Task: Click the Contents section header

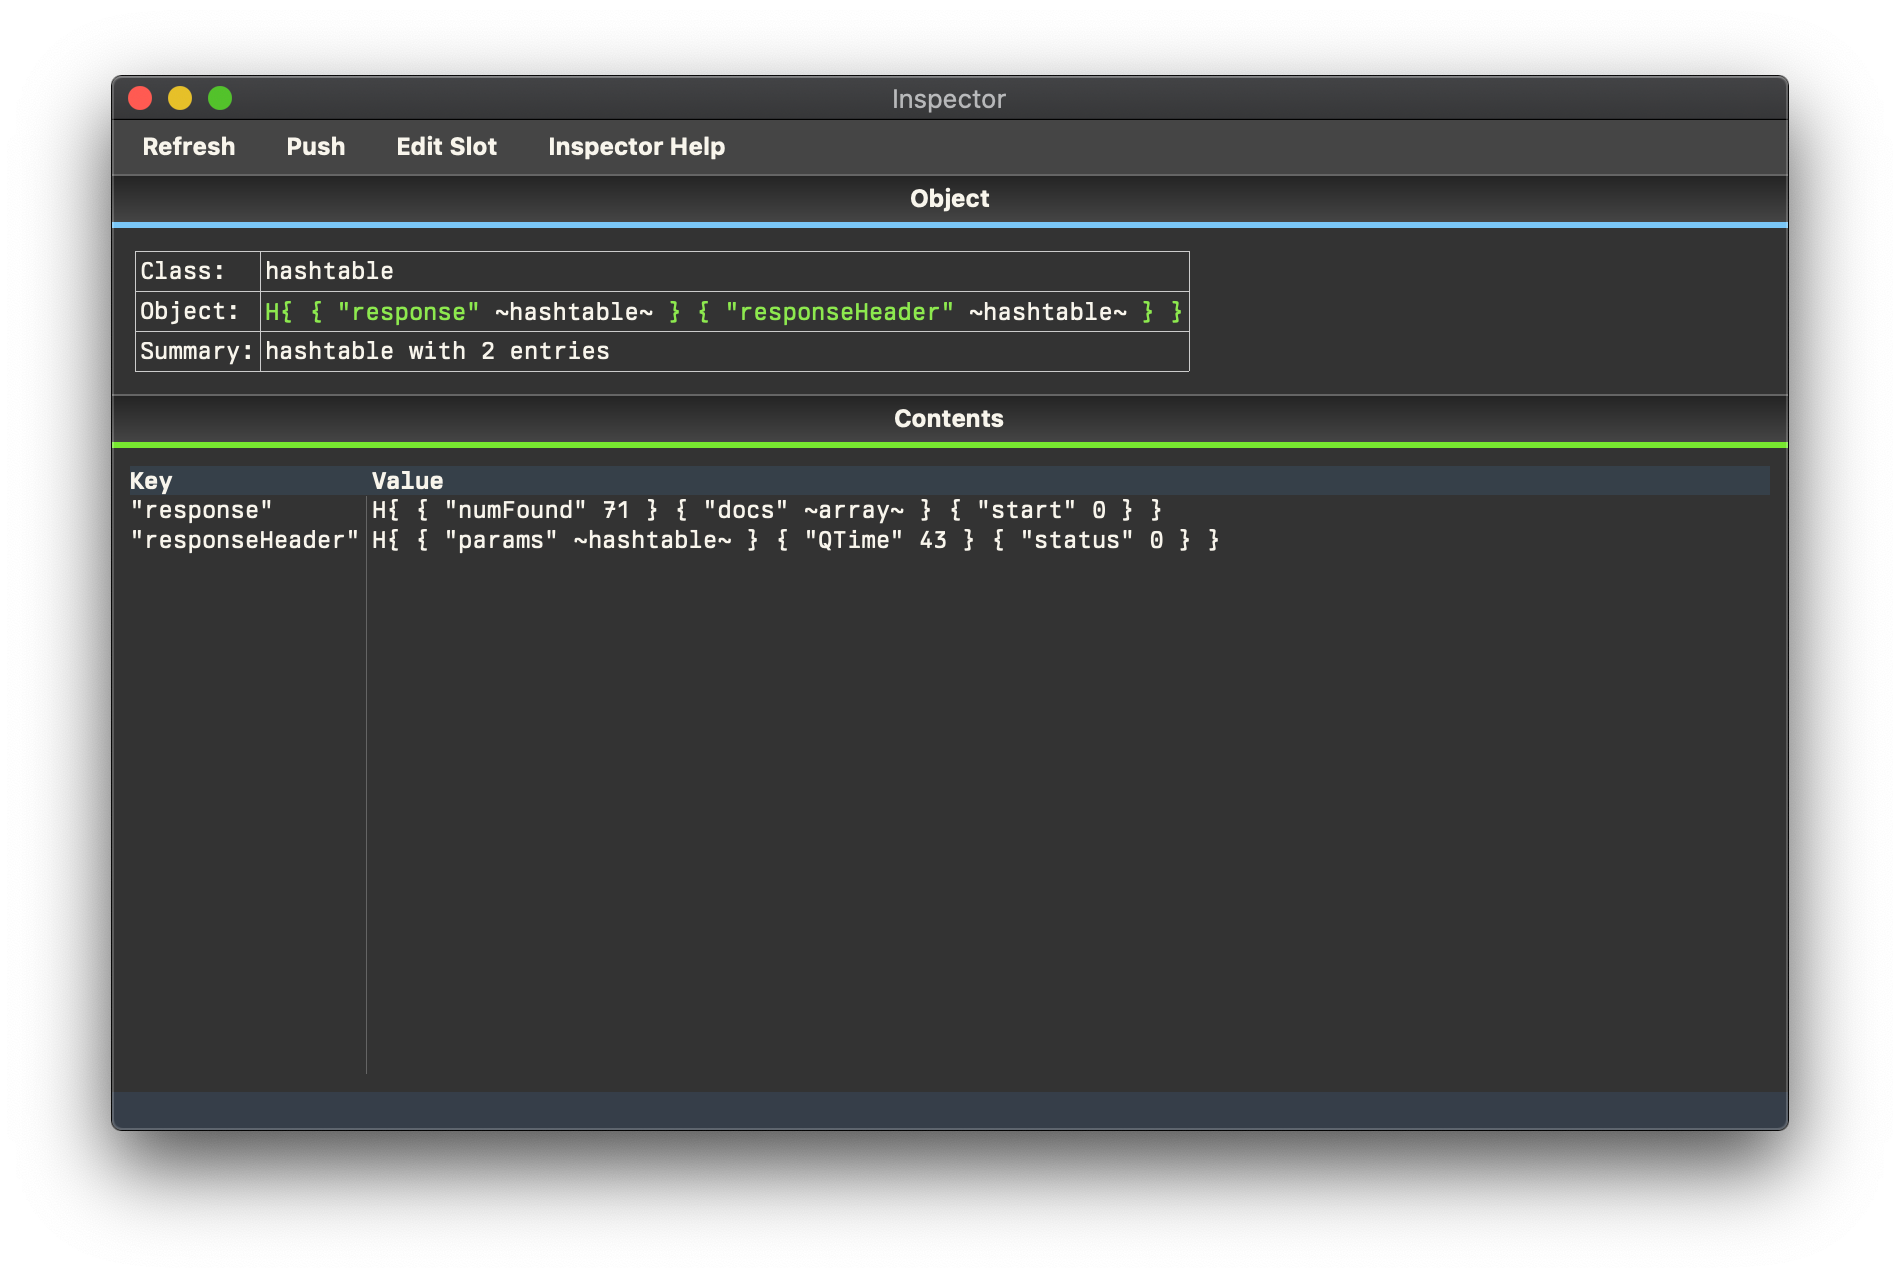Action: click(949, 419)
